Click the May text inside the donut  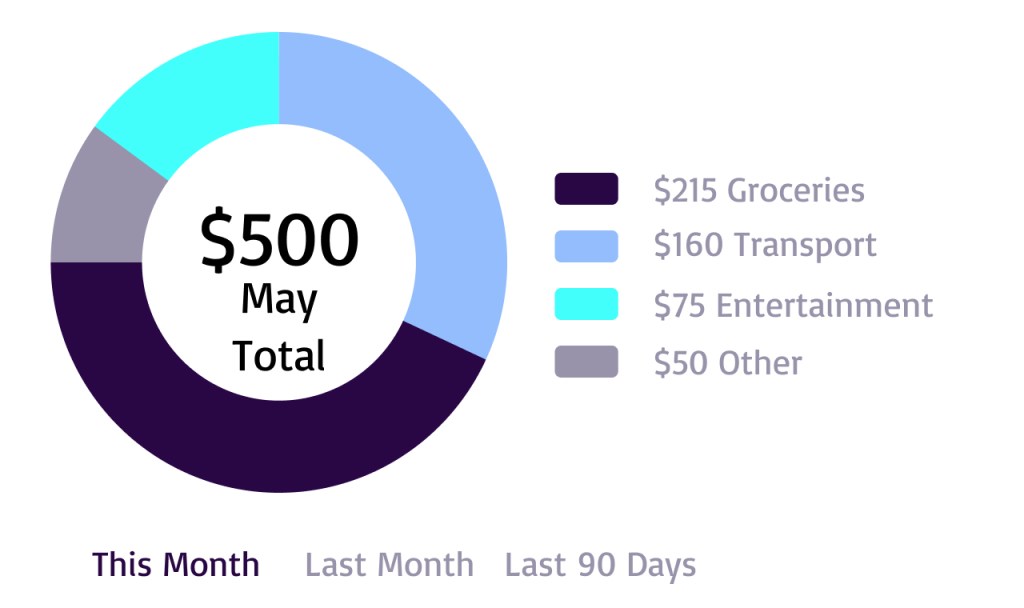[x=279, y=300]
